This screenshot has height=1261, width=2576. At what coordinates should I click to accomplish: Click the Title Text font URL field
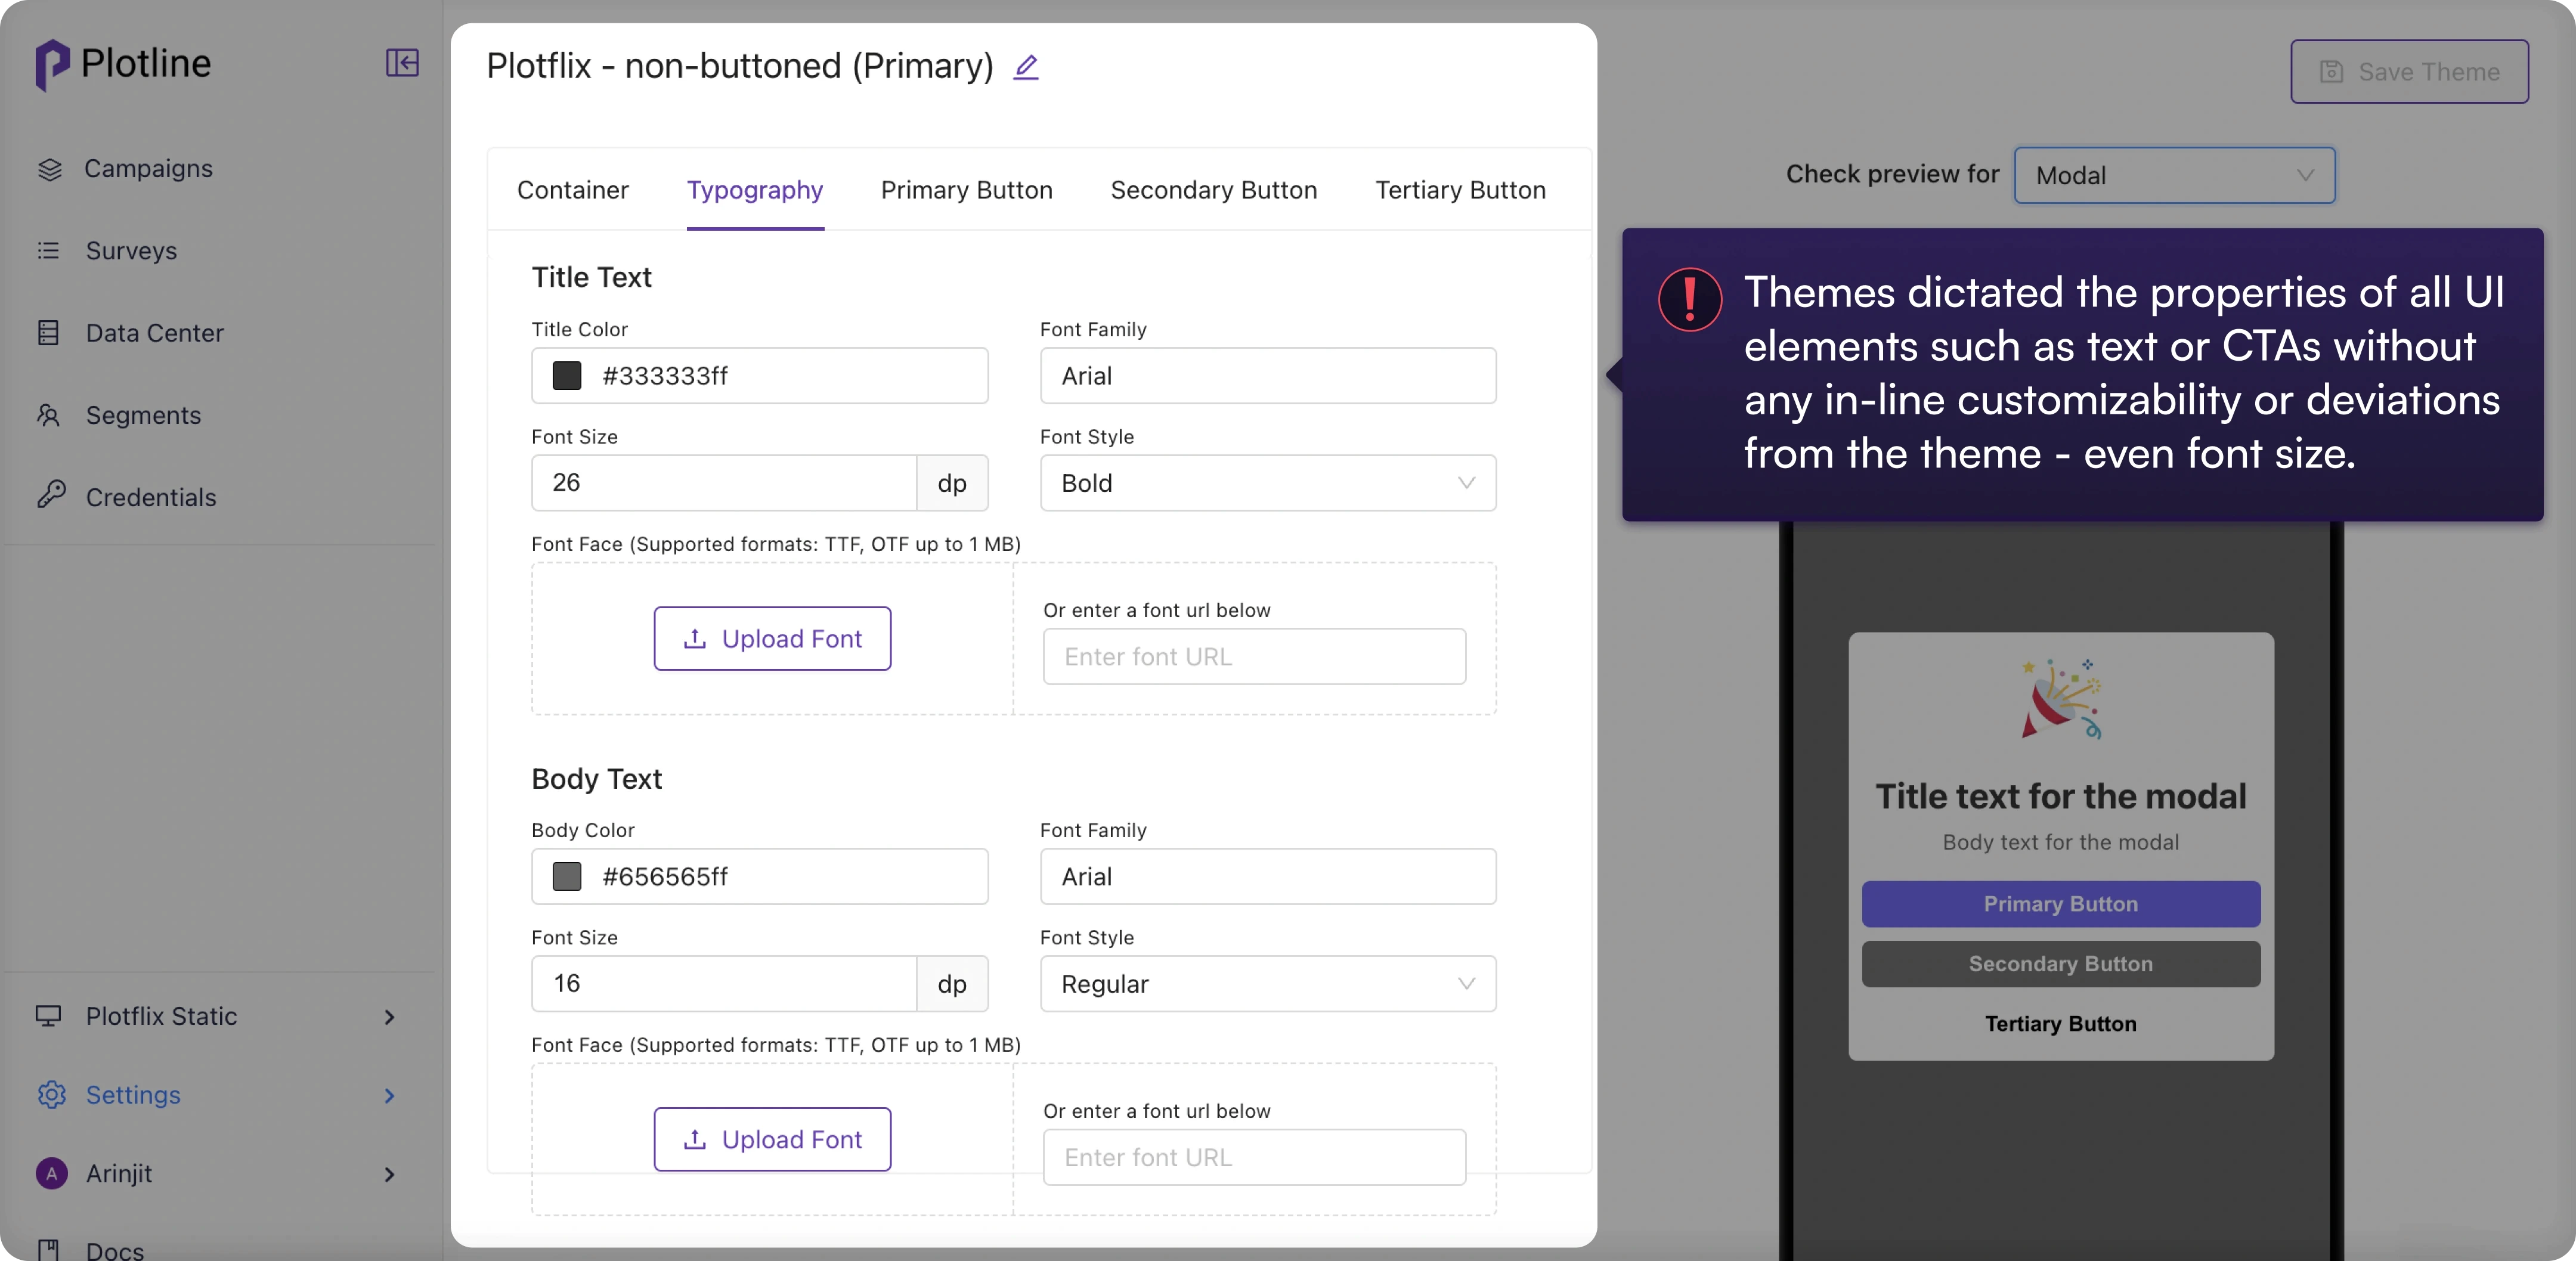click(1254, 657)
